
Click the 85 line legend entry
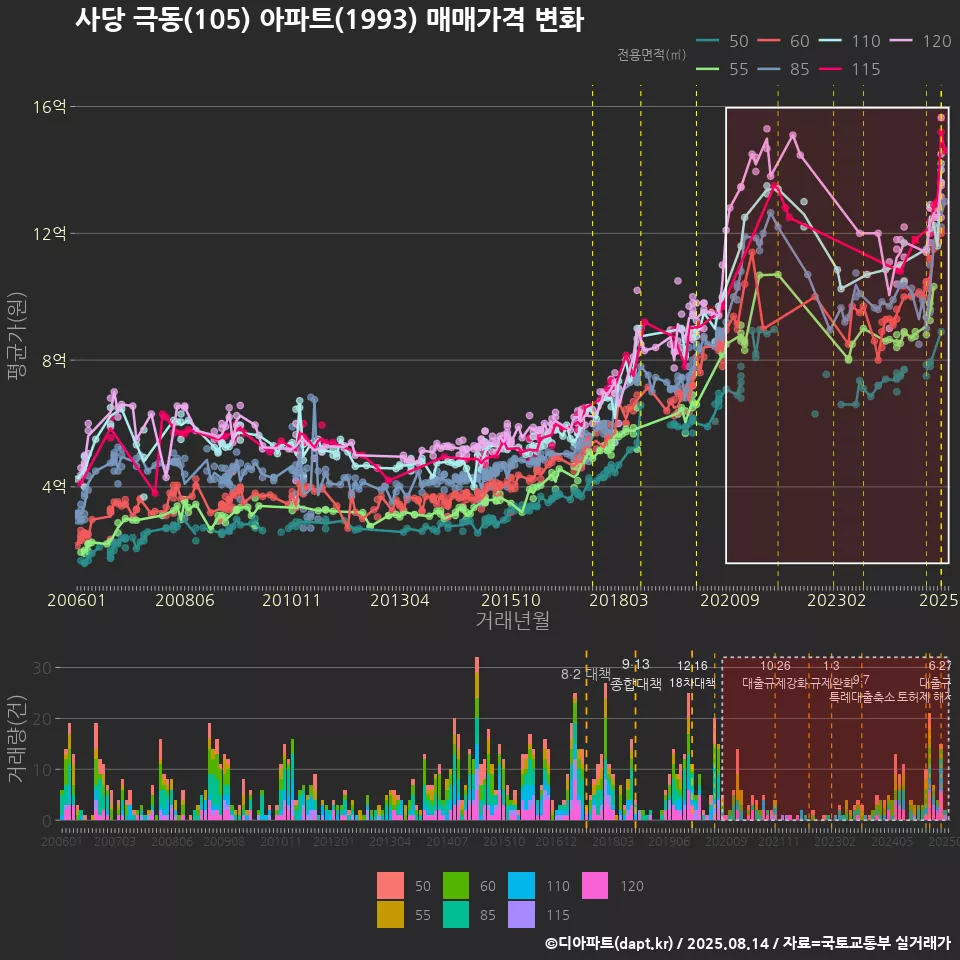(783, 69)
